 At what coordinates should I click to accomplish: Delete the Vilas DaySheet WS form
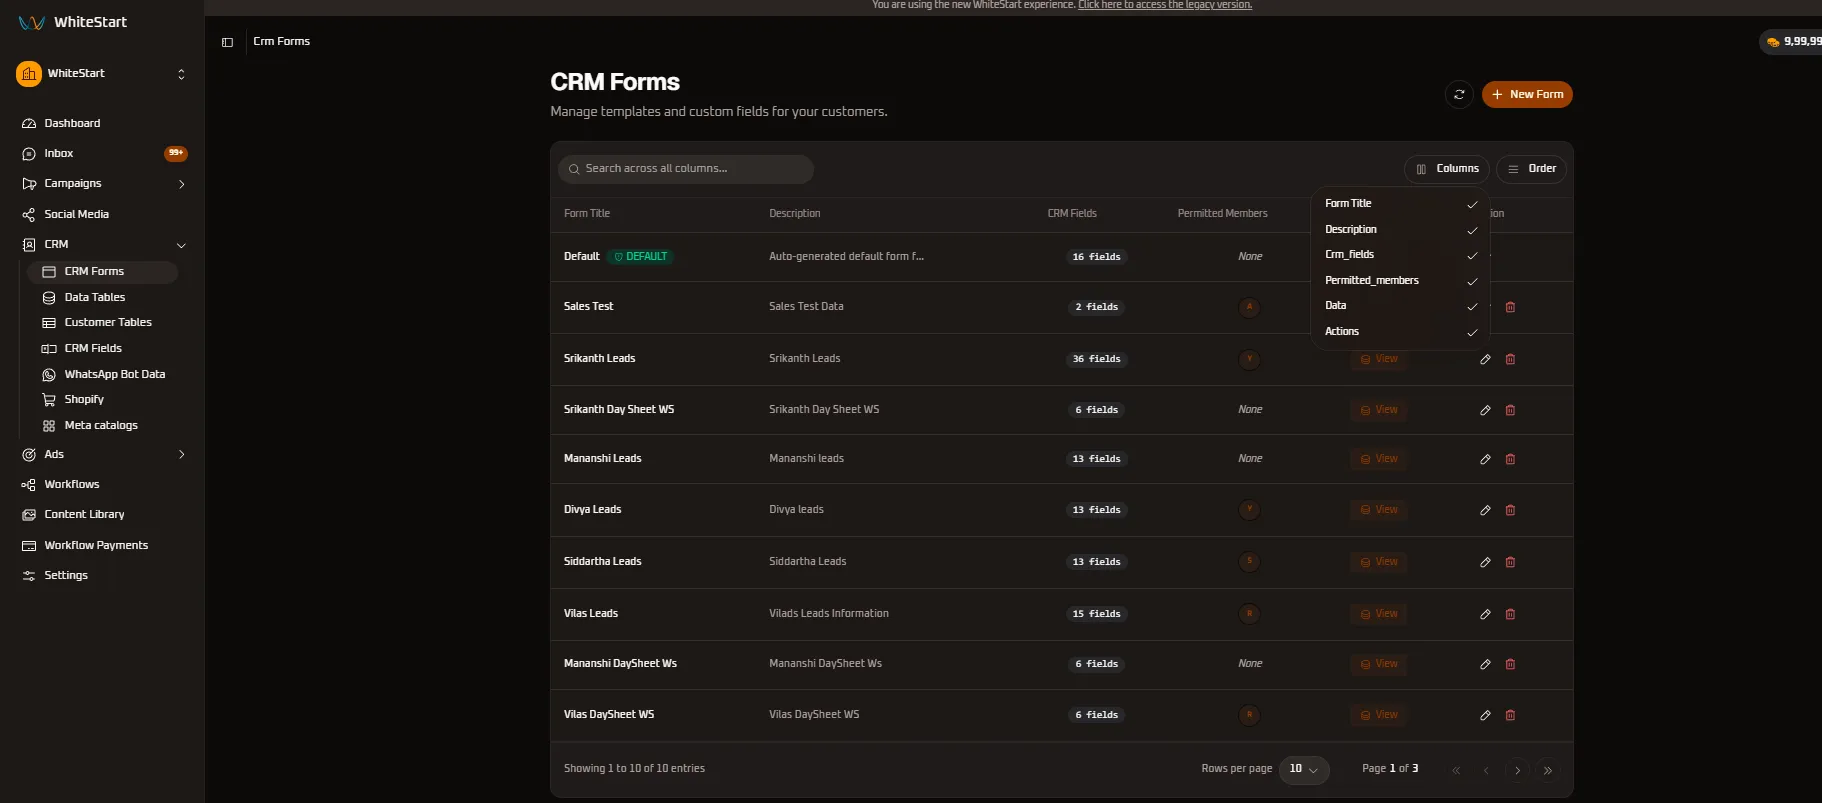pyautogui.click(x=1510, y=715)
